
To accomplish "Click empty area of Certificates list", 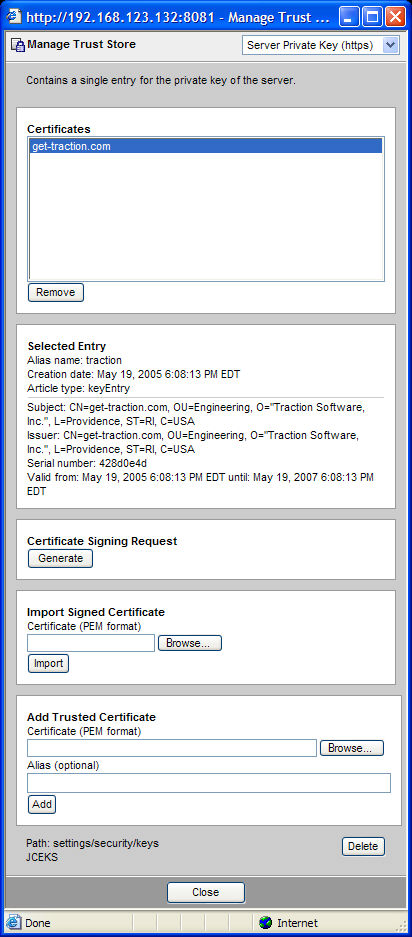I will coord(206,216).
